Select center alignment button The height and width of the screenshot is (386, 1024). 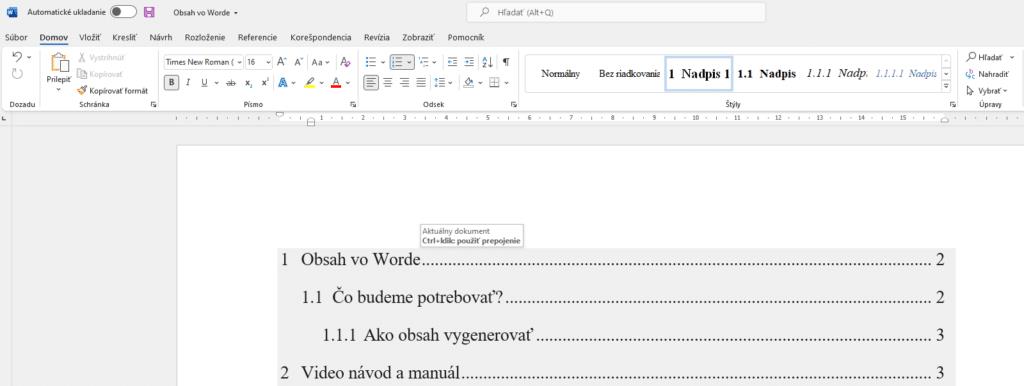(388, 83)
